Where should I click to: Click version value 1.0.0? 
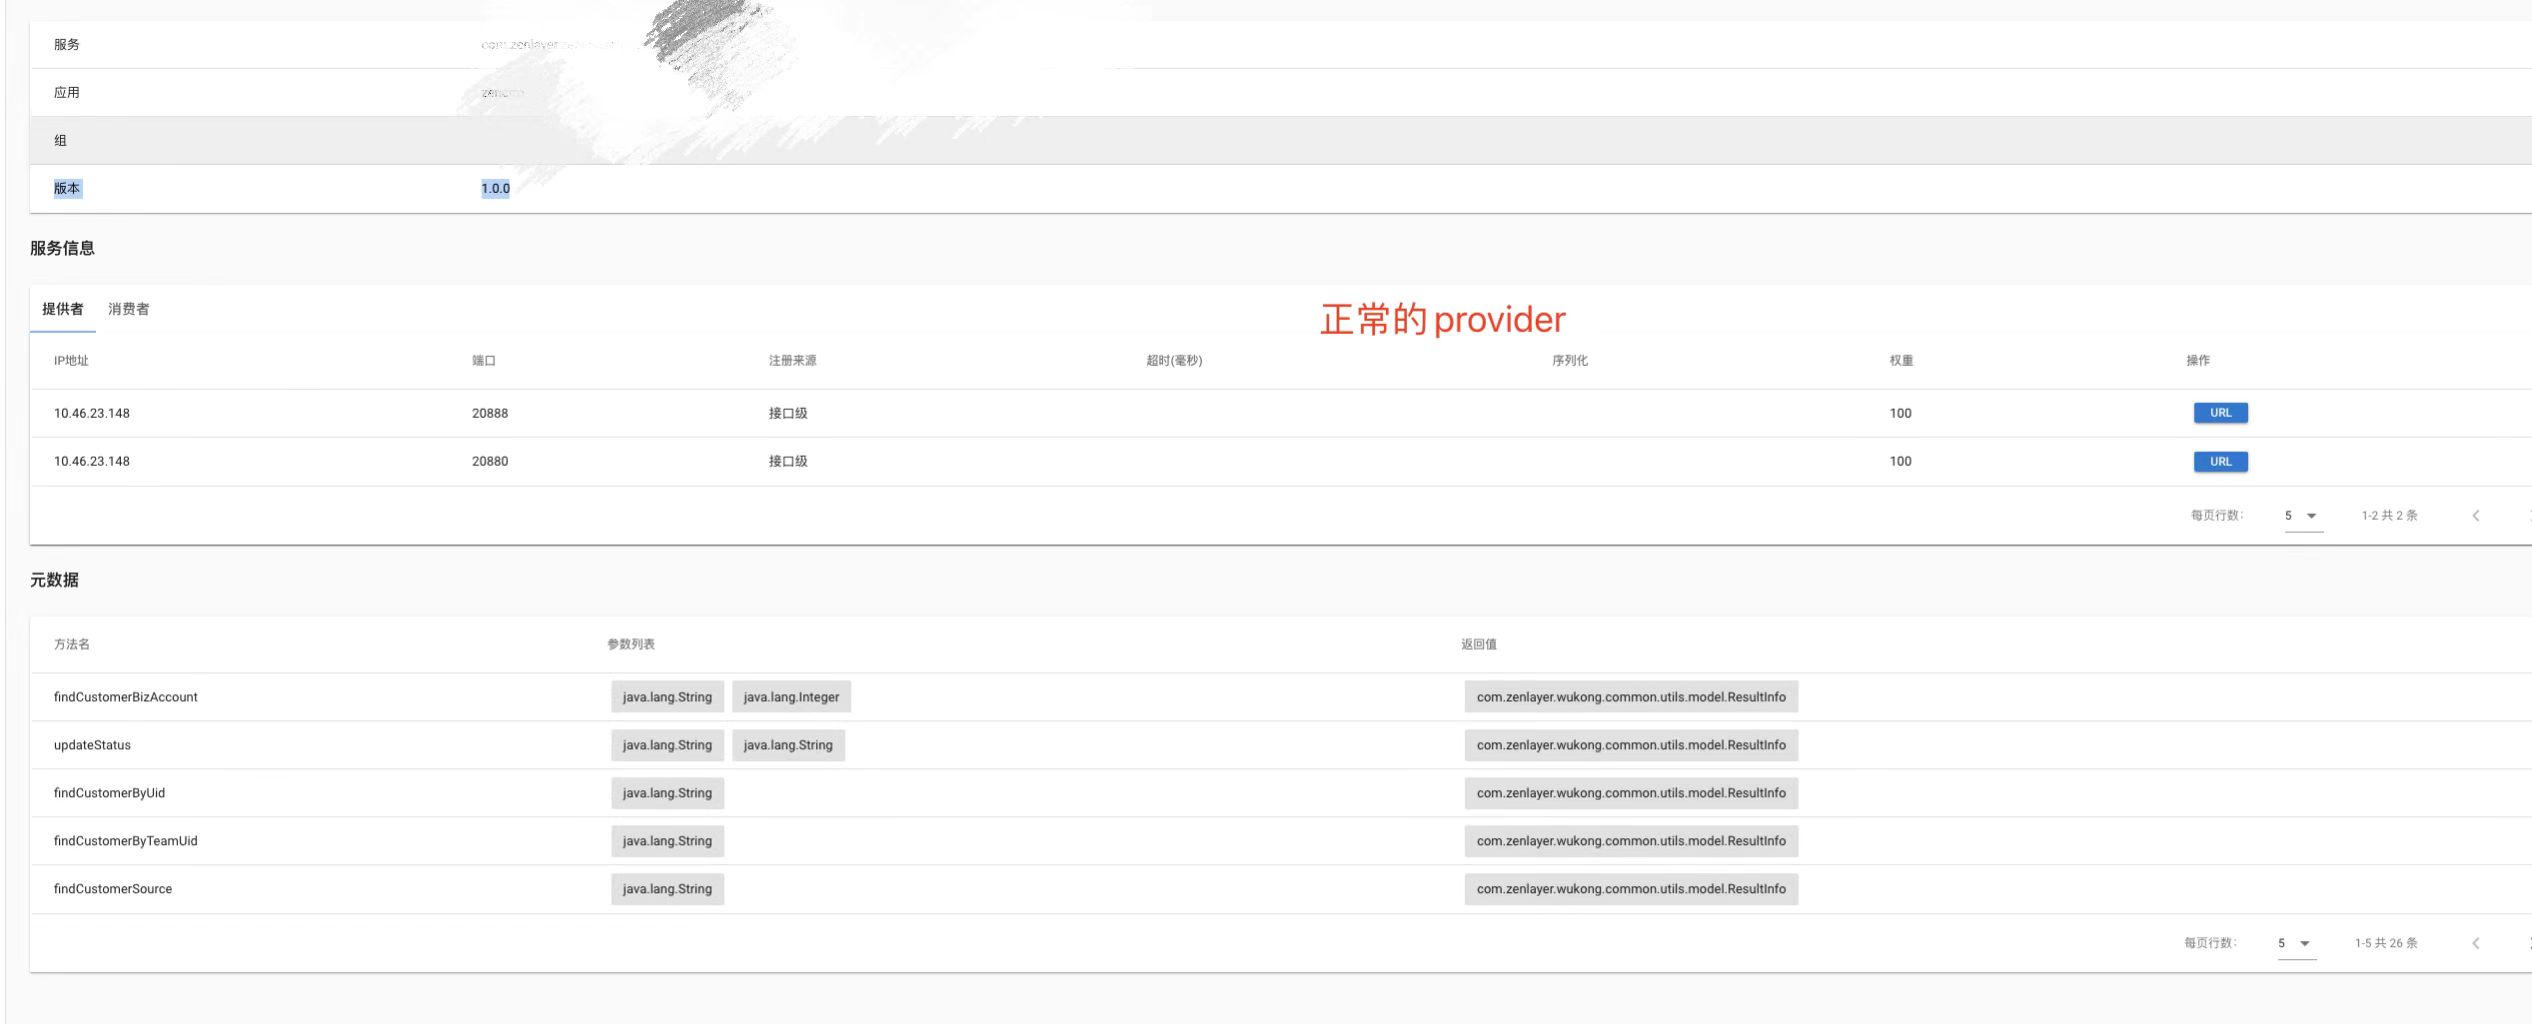(495, 189)
